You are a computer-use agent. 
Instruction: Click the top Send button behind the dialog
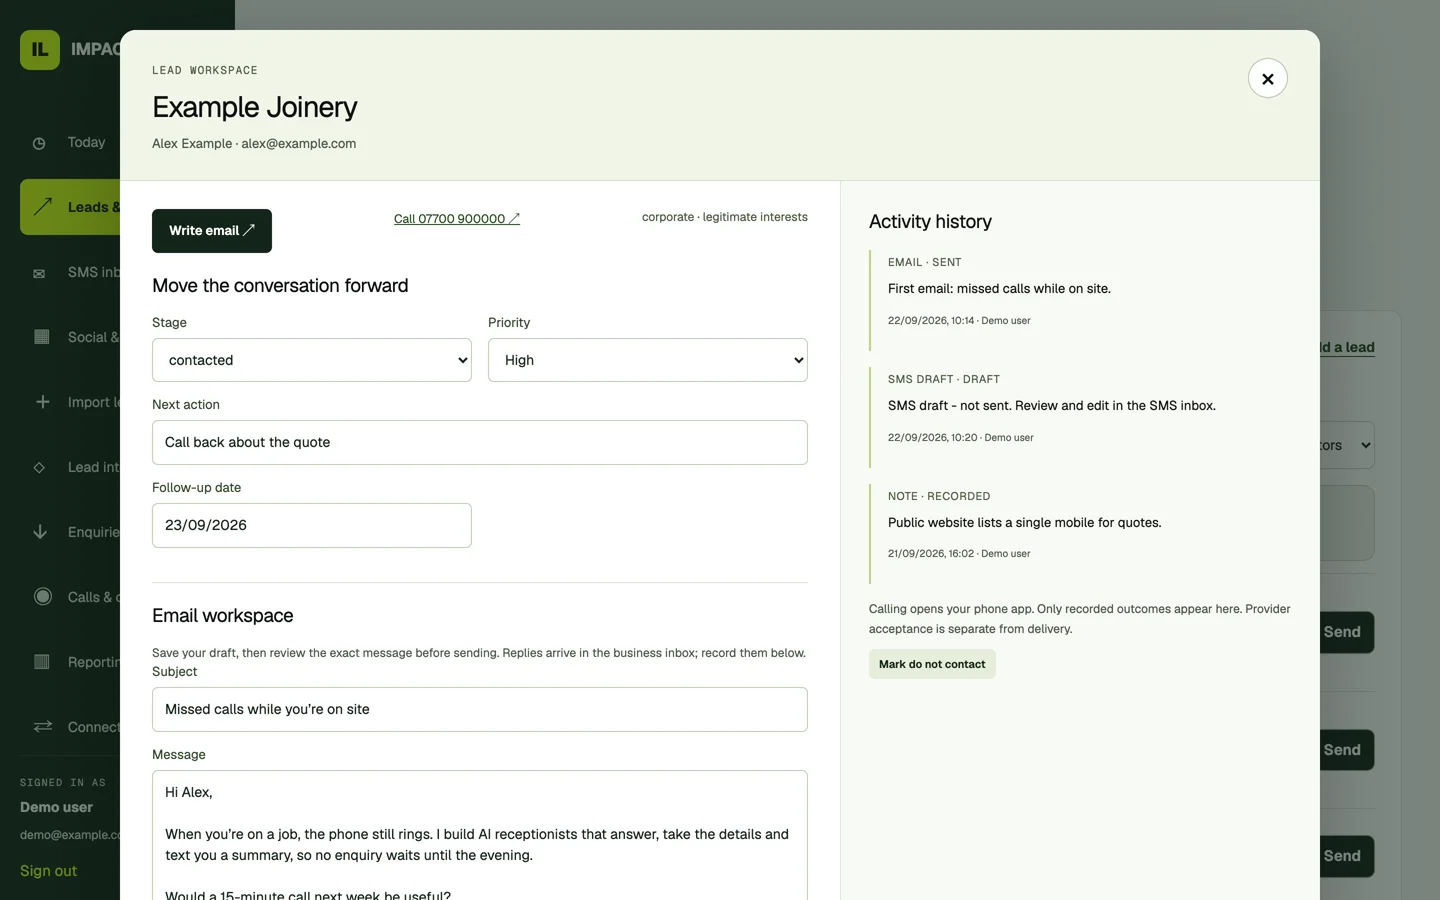pyautogui.click(x=1346, y=632)
